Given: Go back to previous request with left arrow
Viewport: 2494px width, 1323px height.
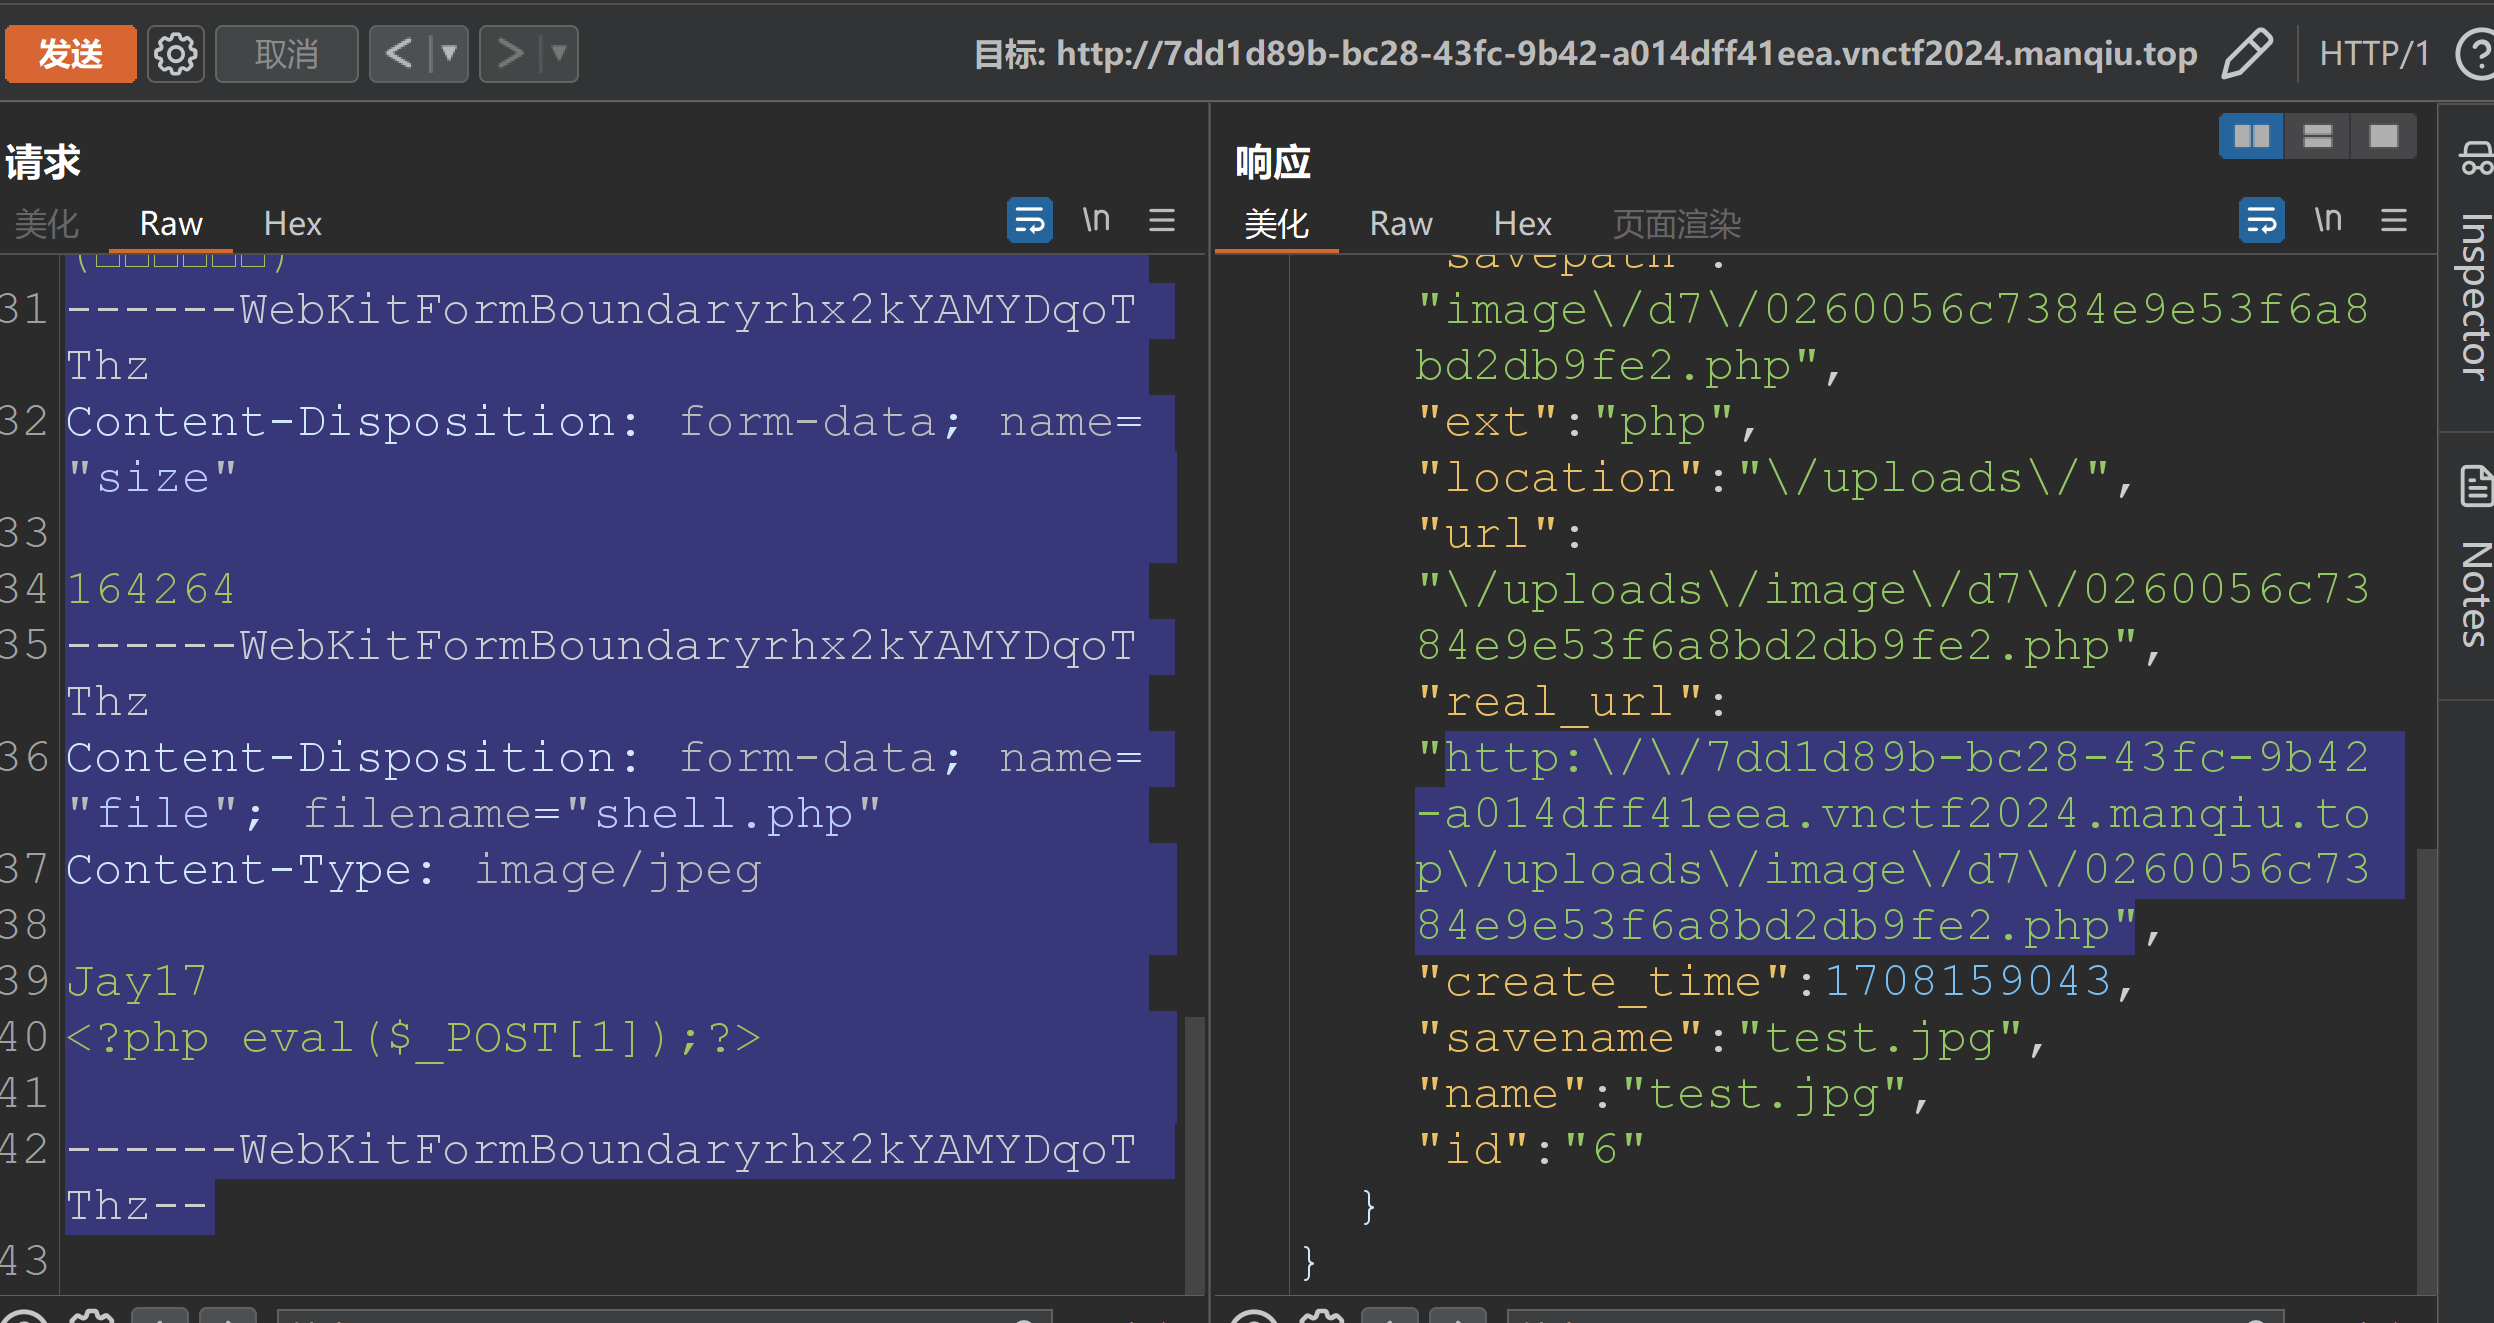Looking at the screenshot, I should click(398, 53).
